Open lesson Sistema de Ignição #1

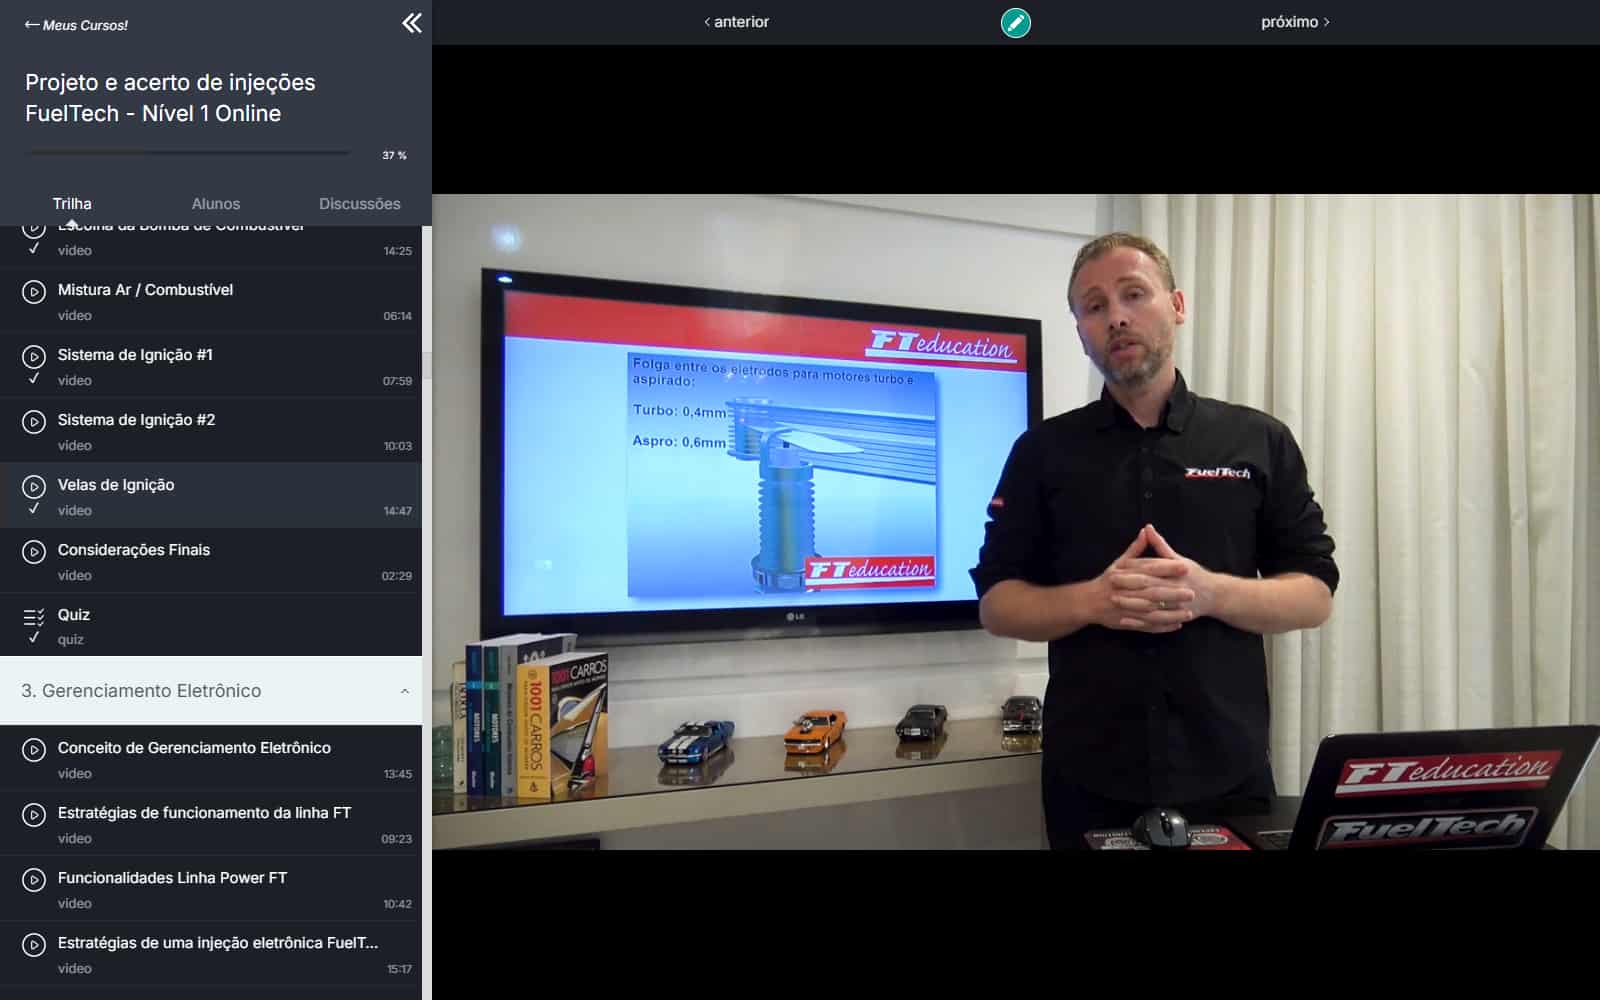point(135,355)
